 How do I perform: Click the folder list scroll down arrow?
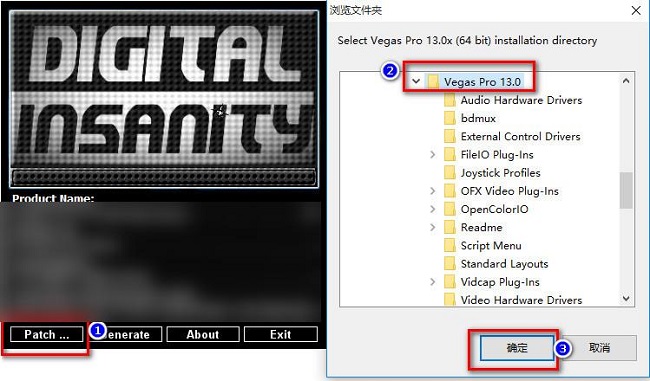point(626,298)
